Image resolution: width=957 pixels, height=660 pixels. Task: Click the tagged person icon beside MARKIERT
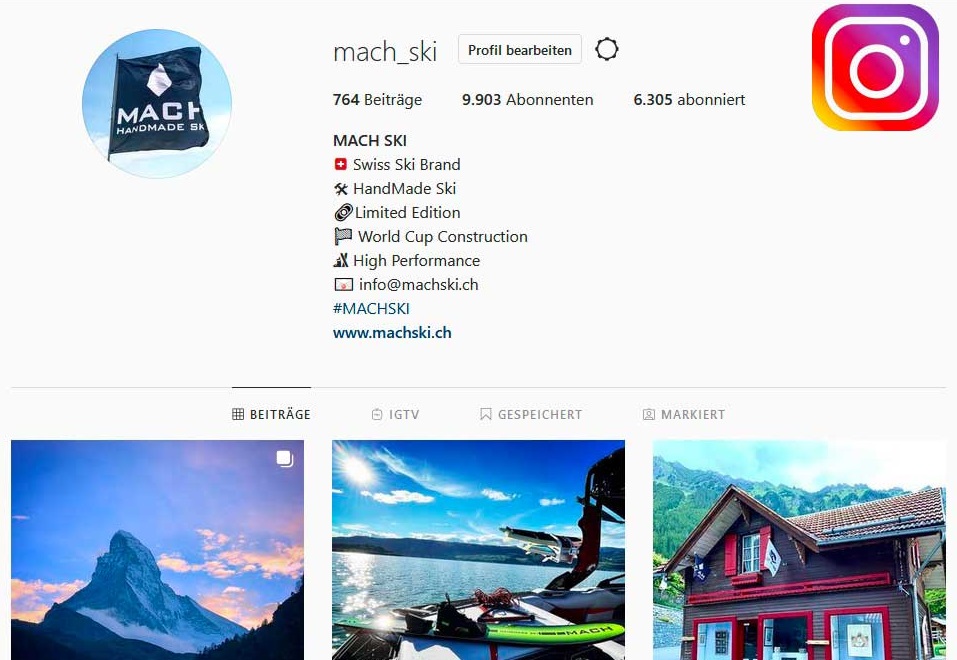[x=649, y=415]
